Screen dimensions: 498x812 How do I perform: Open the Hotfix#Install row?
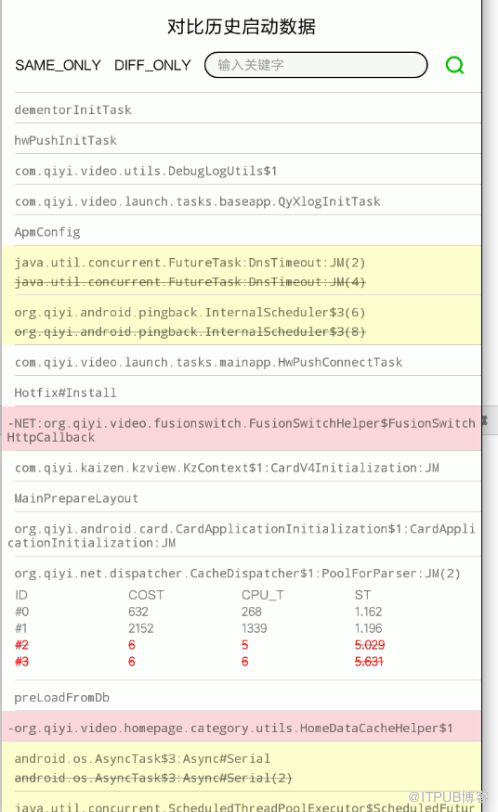coord(241,392)
